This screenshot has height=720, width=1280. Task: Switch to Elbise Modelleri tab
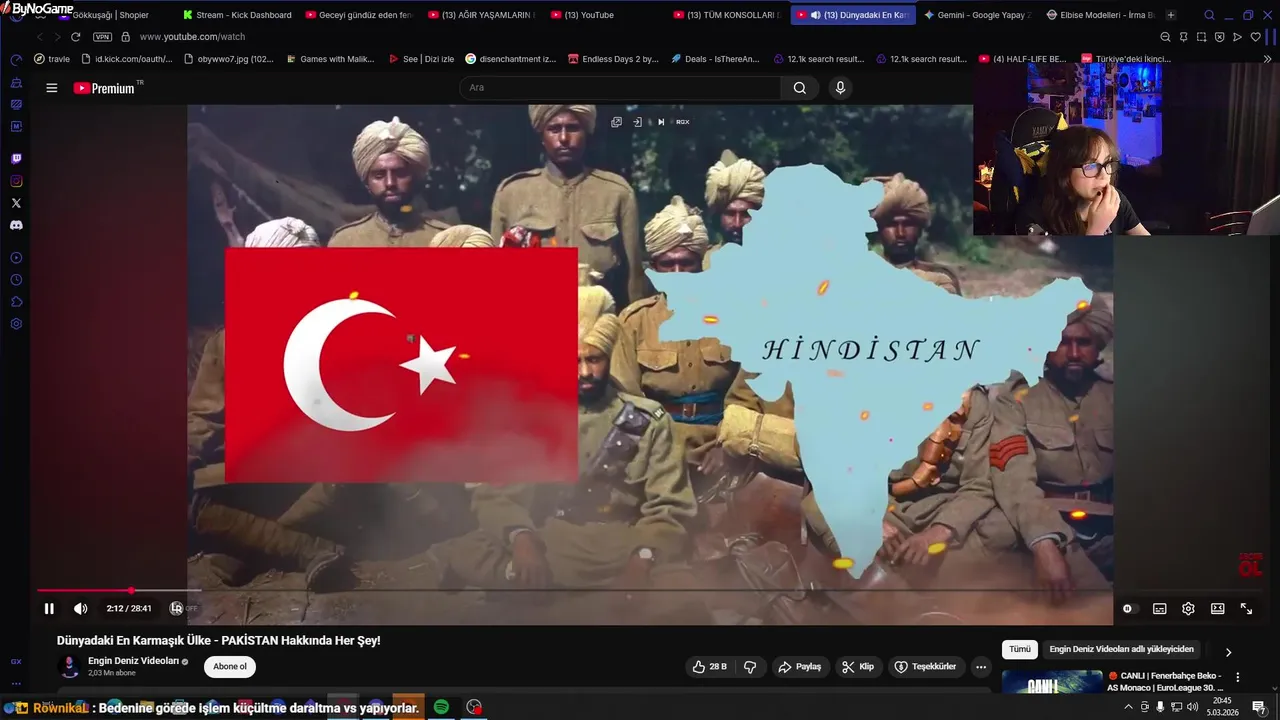pyautogui.click(x=1099, y=15)
